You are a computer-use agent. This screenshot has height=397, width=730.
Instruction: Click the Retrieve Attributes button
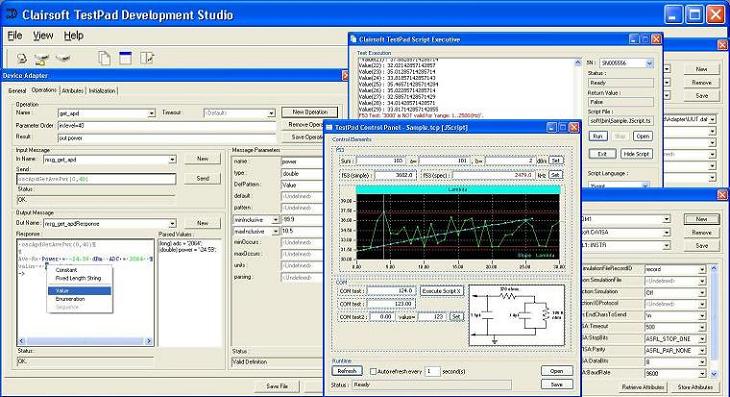tap(642, 387)
